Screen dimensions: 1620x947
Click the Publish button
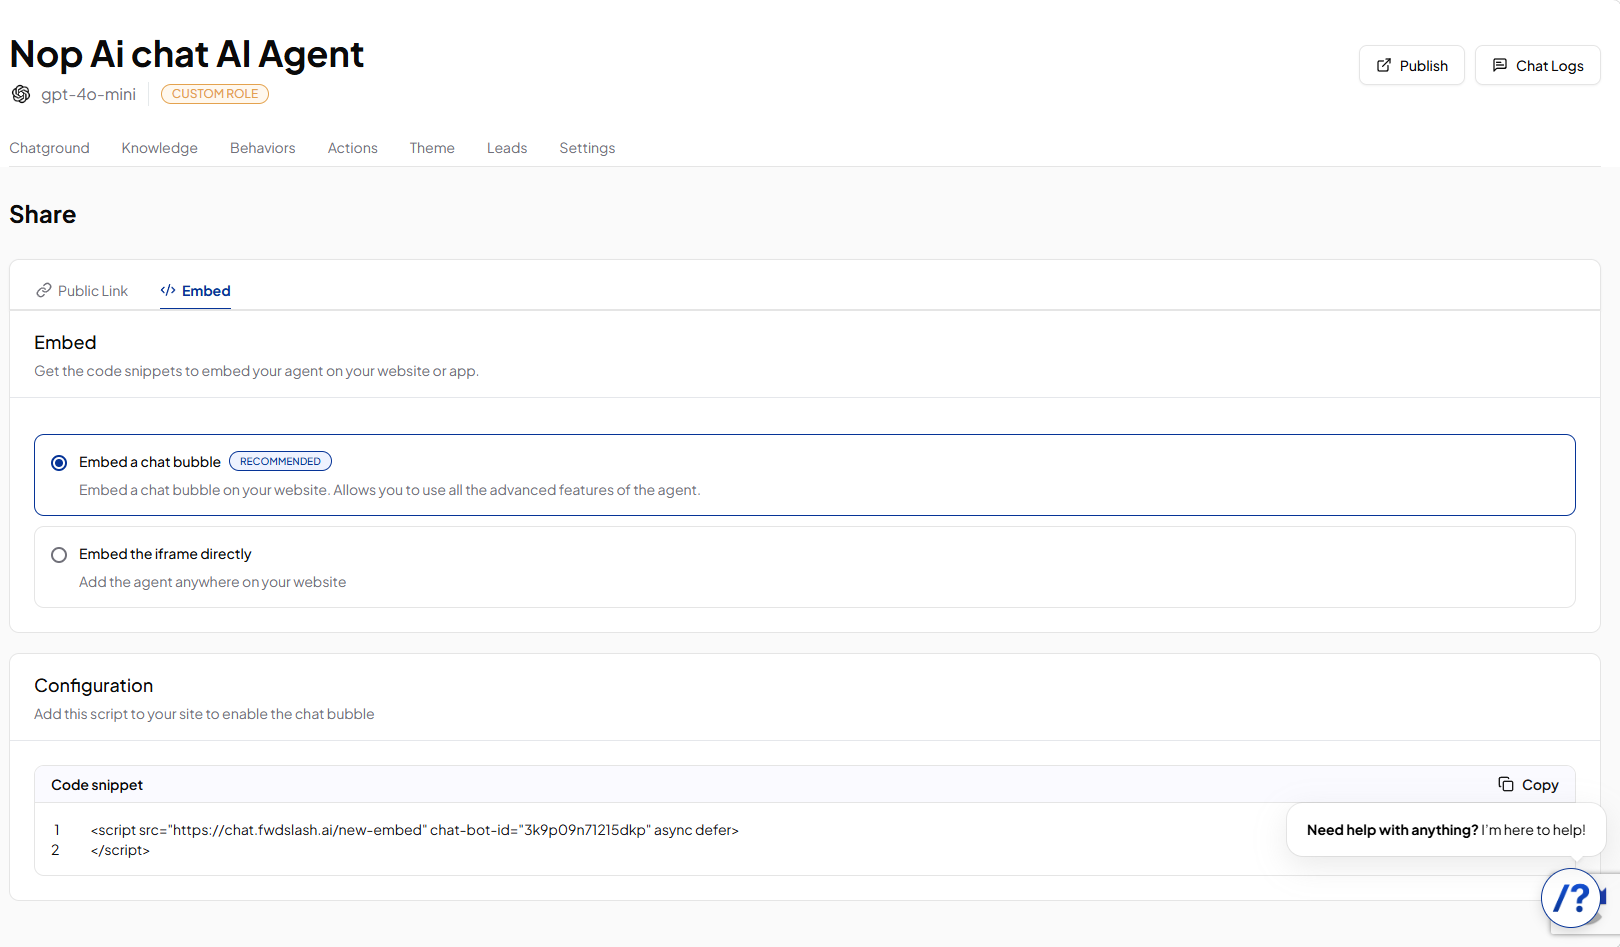[x=1412, y=65]
